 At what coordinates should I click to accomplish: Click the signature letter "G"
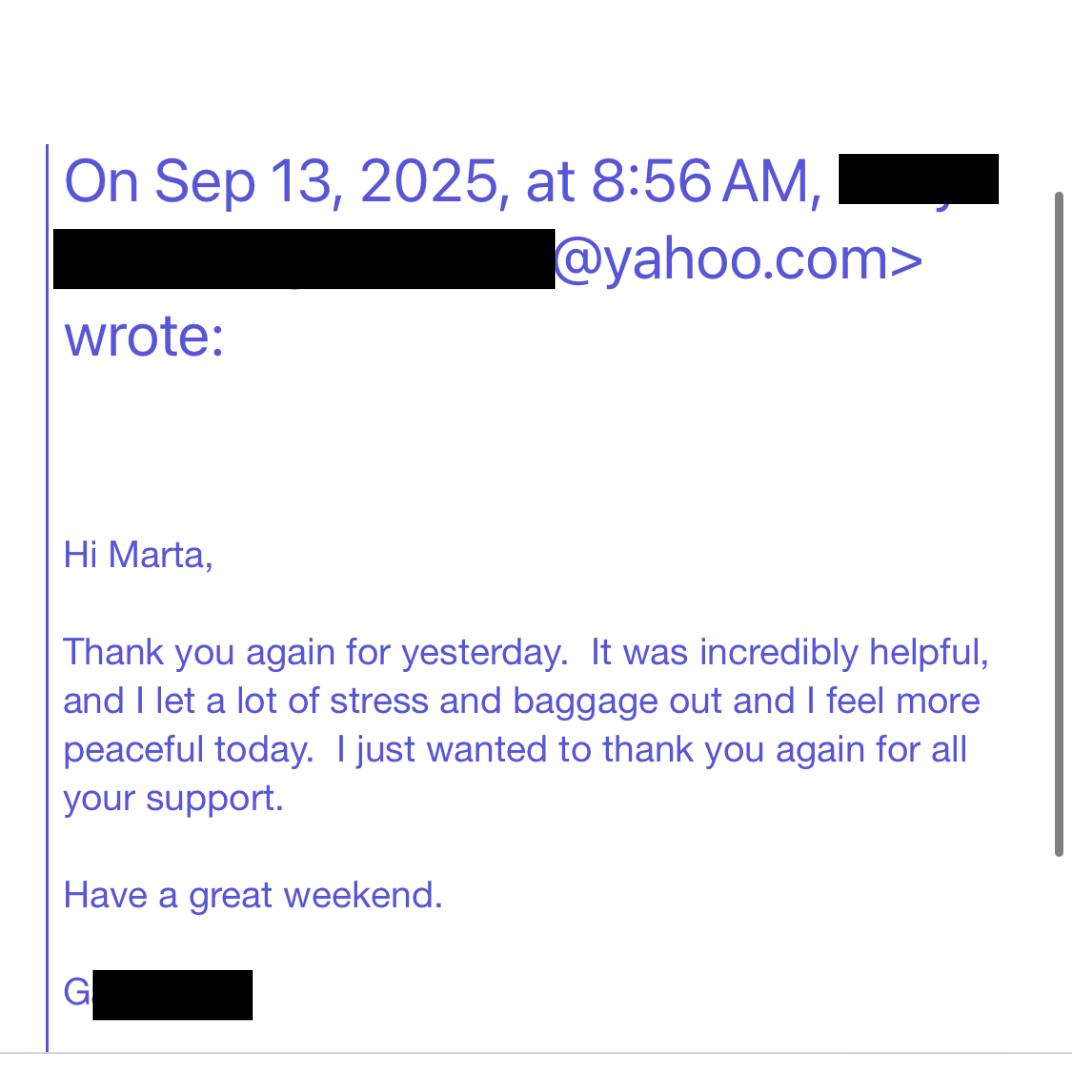[77, 993]
